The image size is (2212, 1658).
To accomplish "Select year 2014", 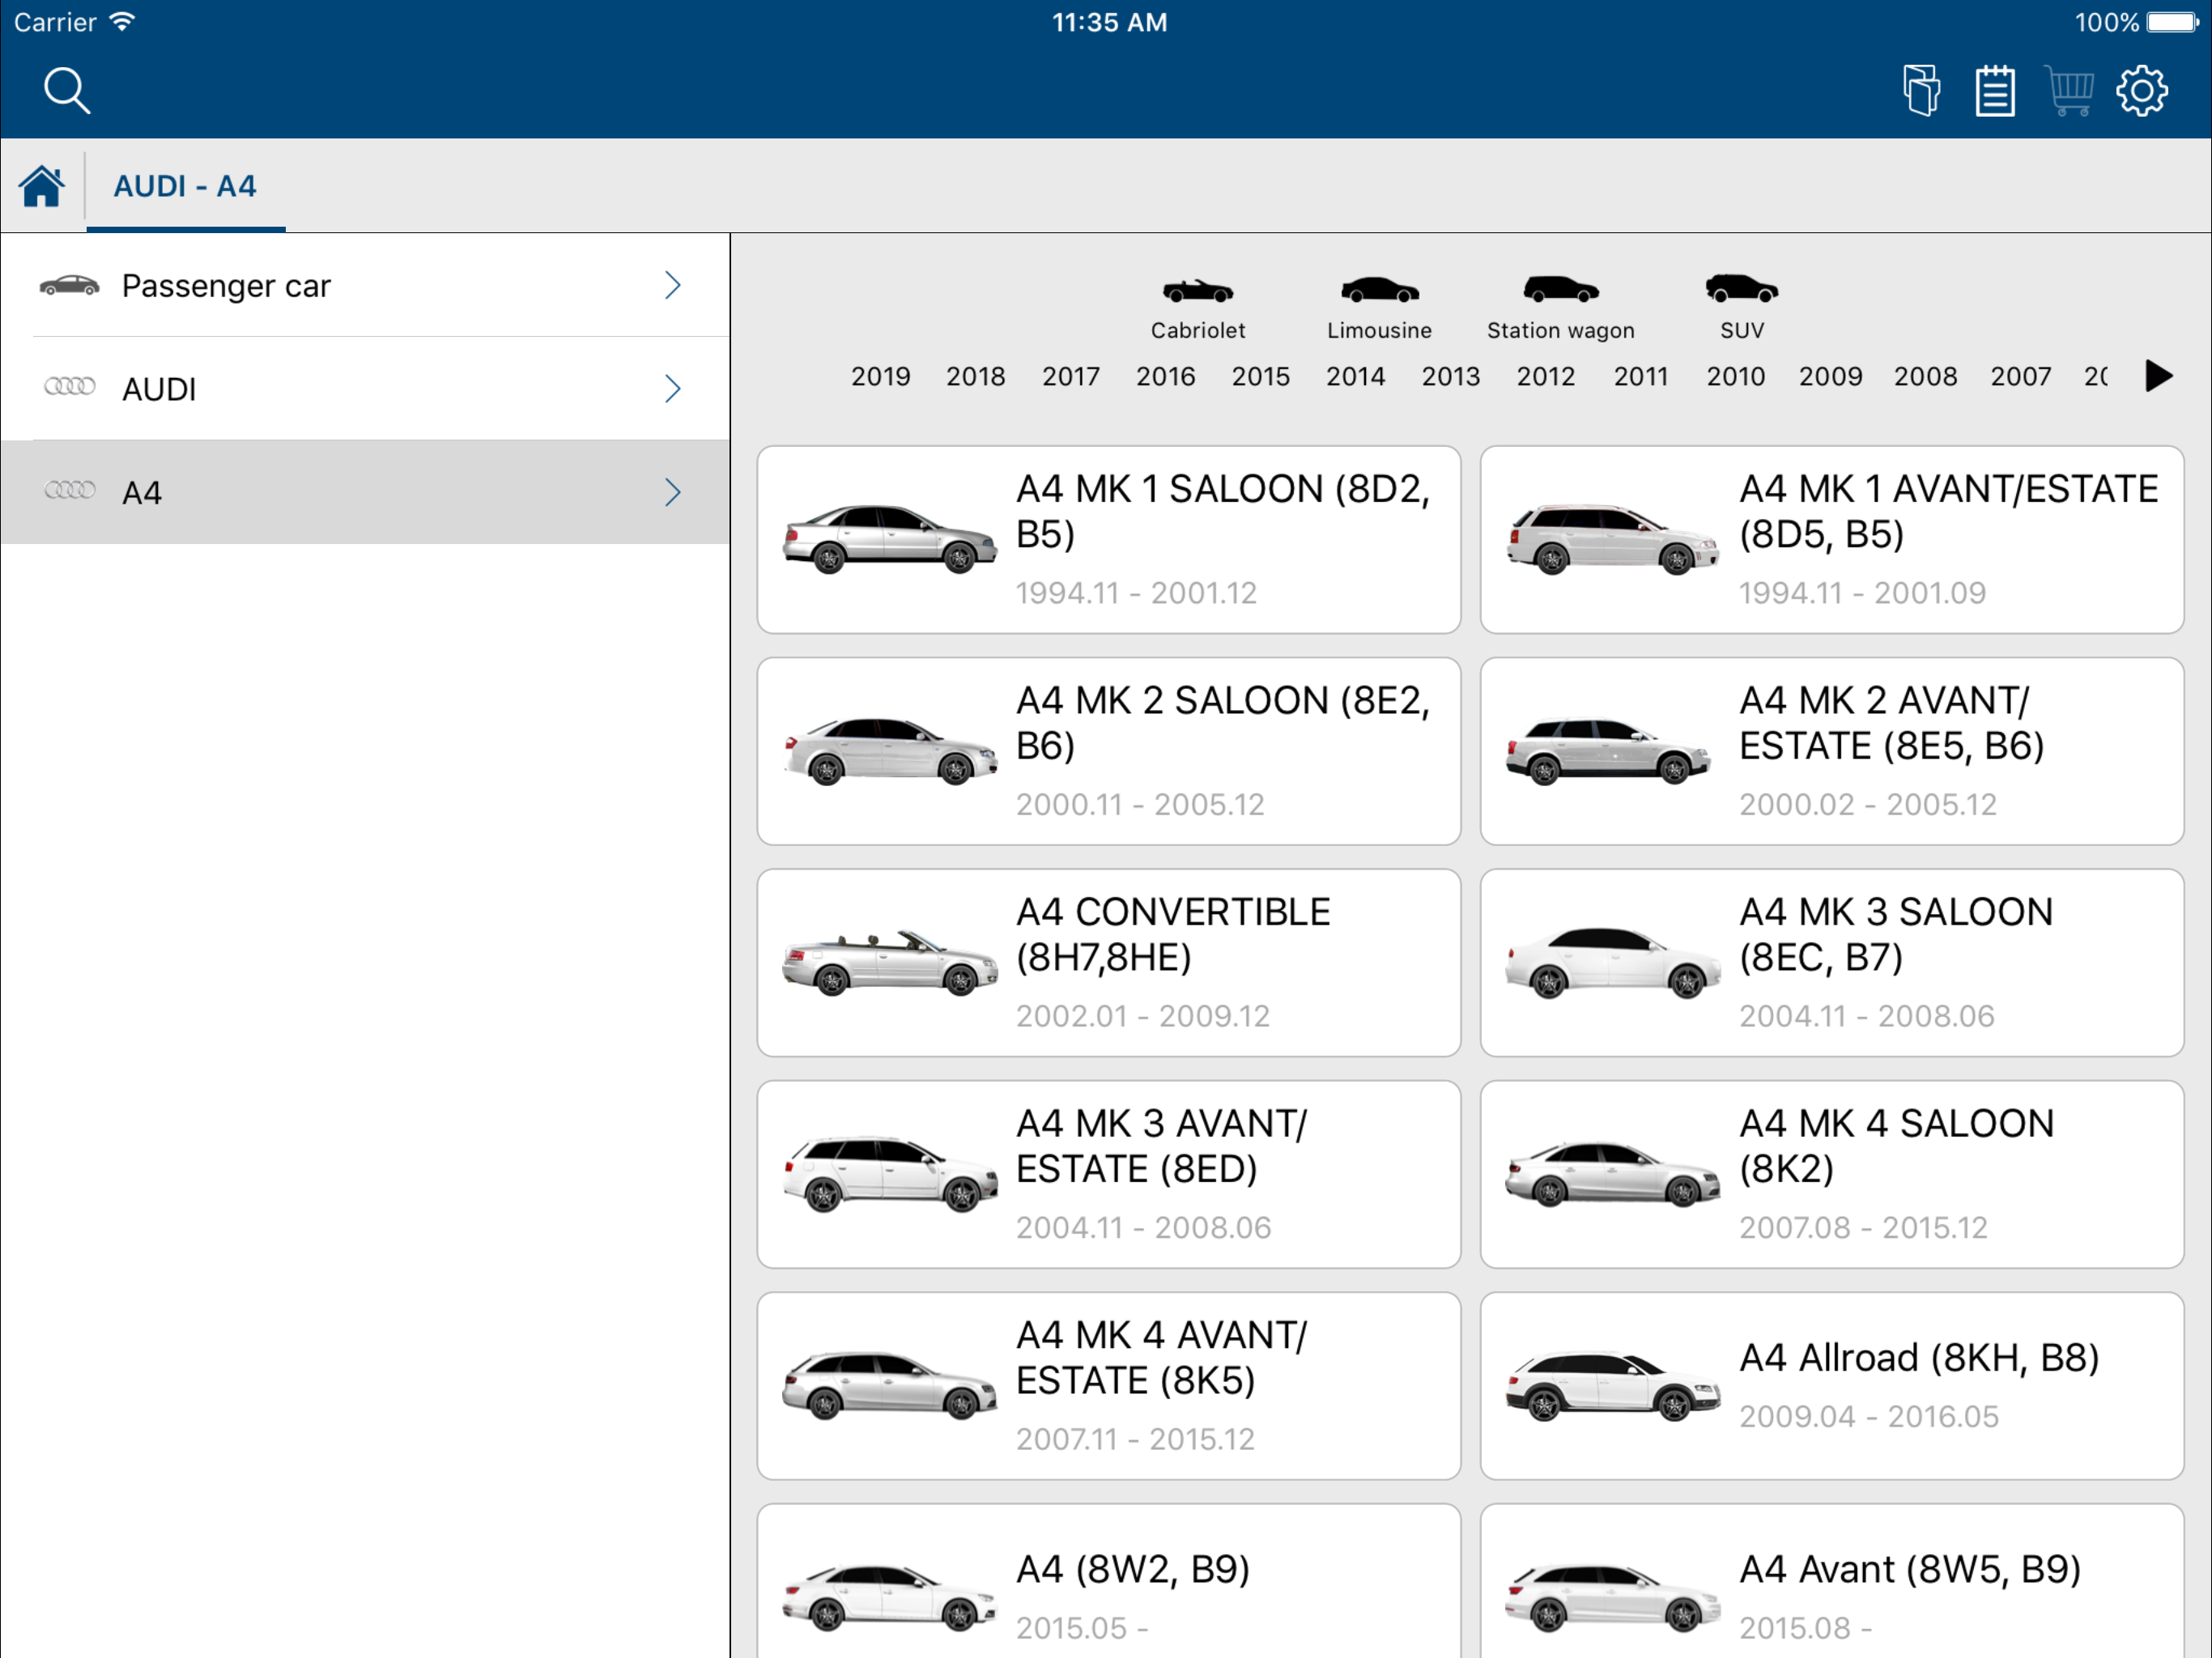I will click(x=1355, y=377).
